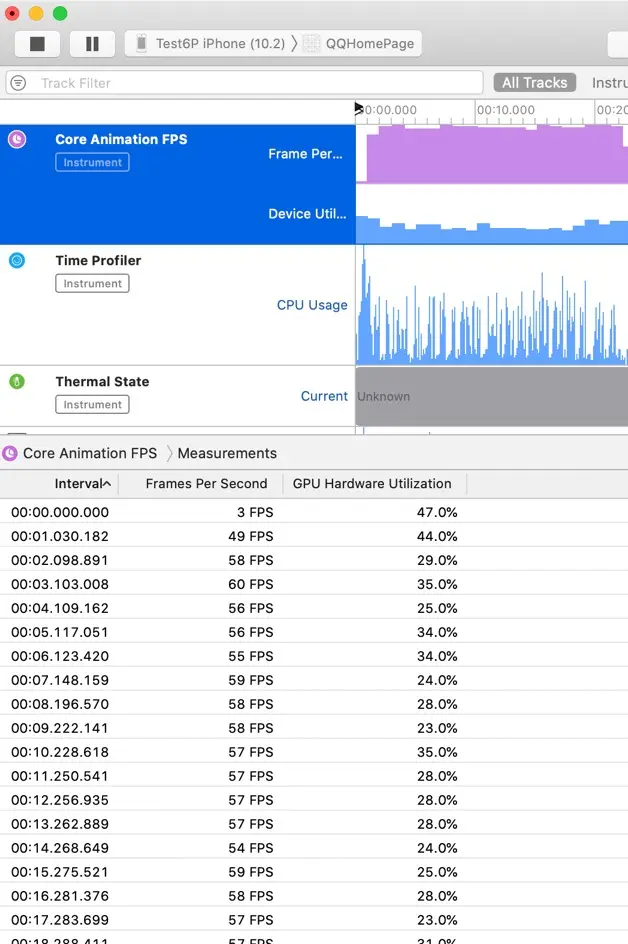Click the Instrument badge under Time Profiler
This screenshot has width=628, height=944.
(x=92, y=284)
